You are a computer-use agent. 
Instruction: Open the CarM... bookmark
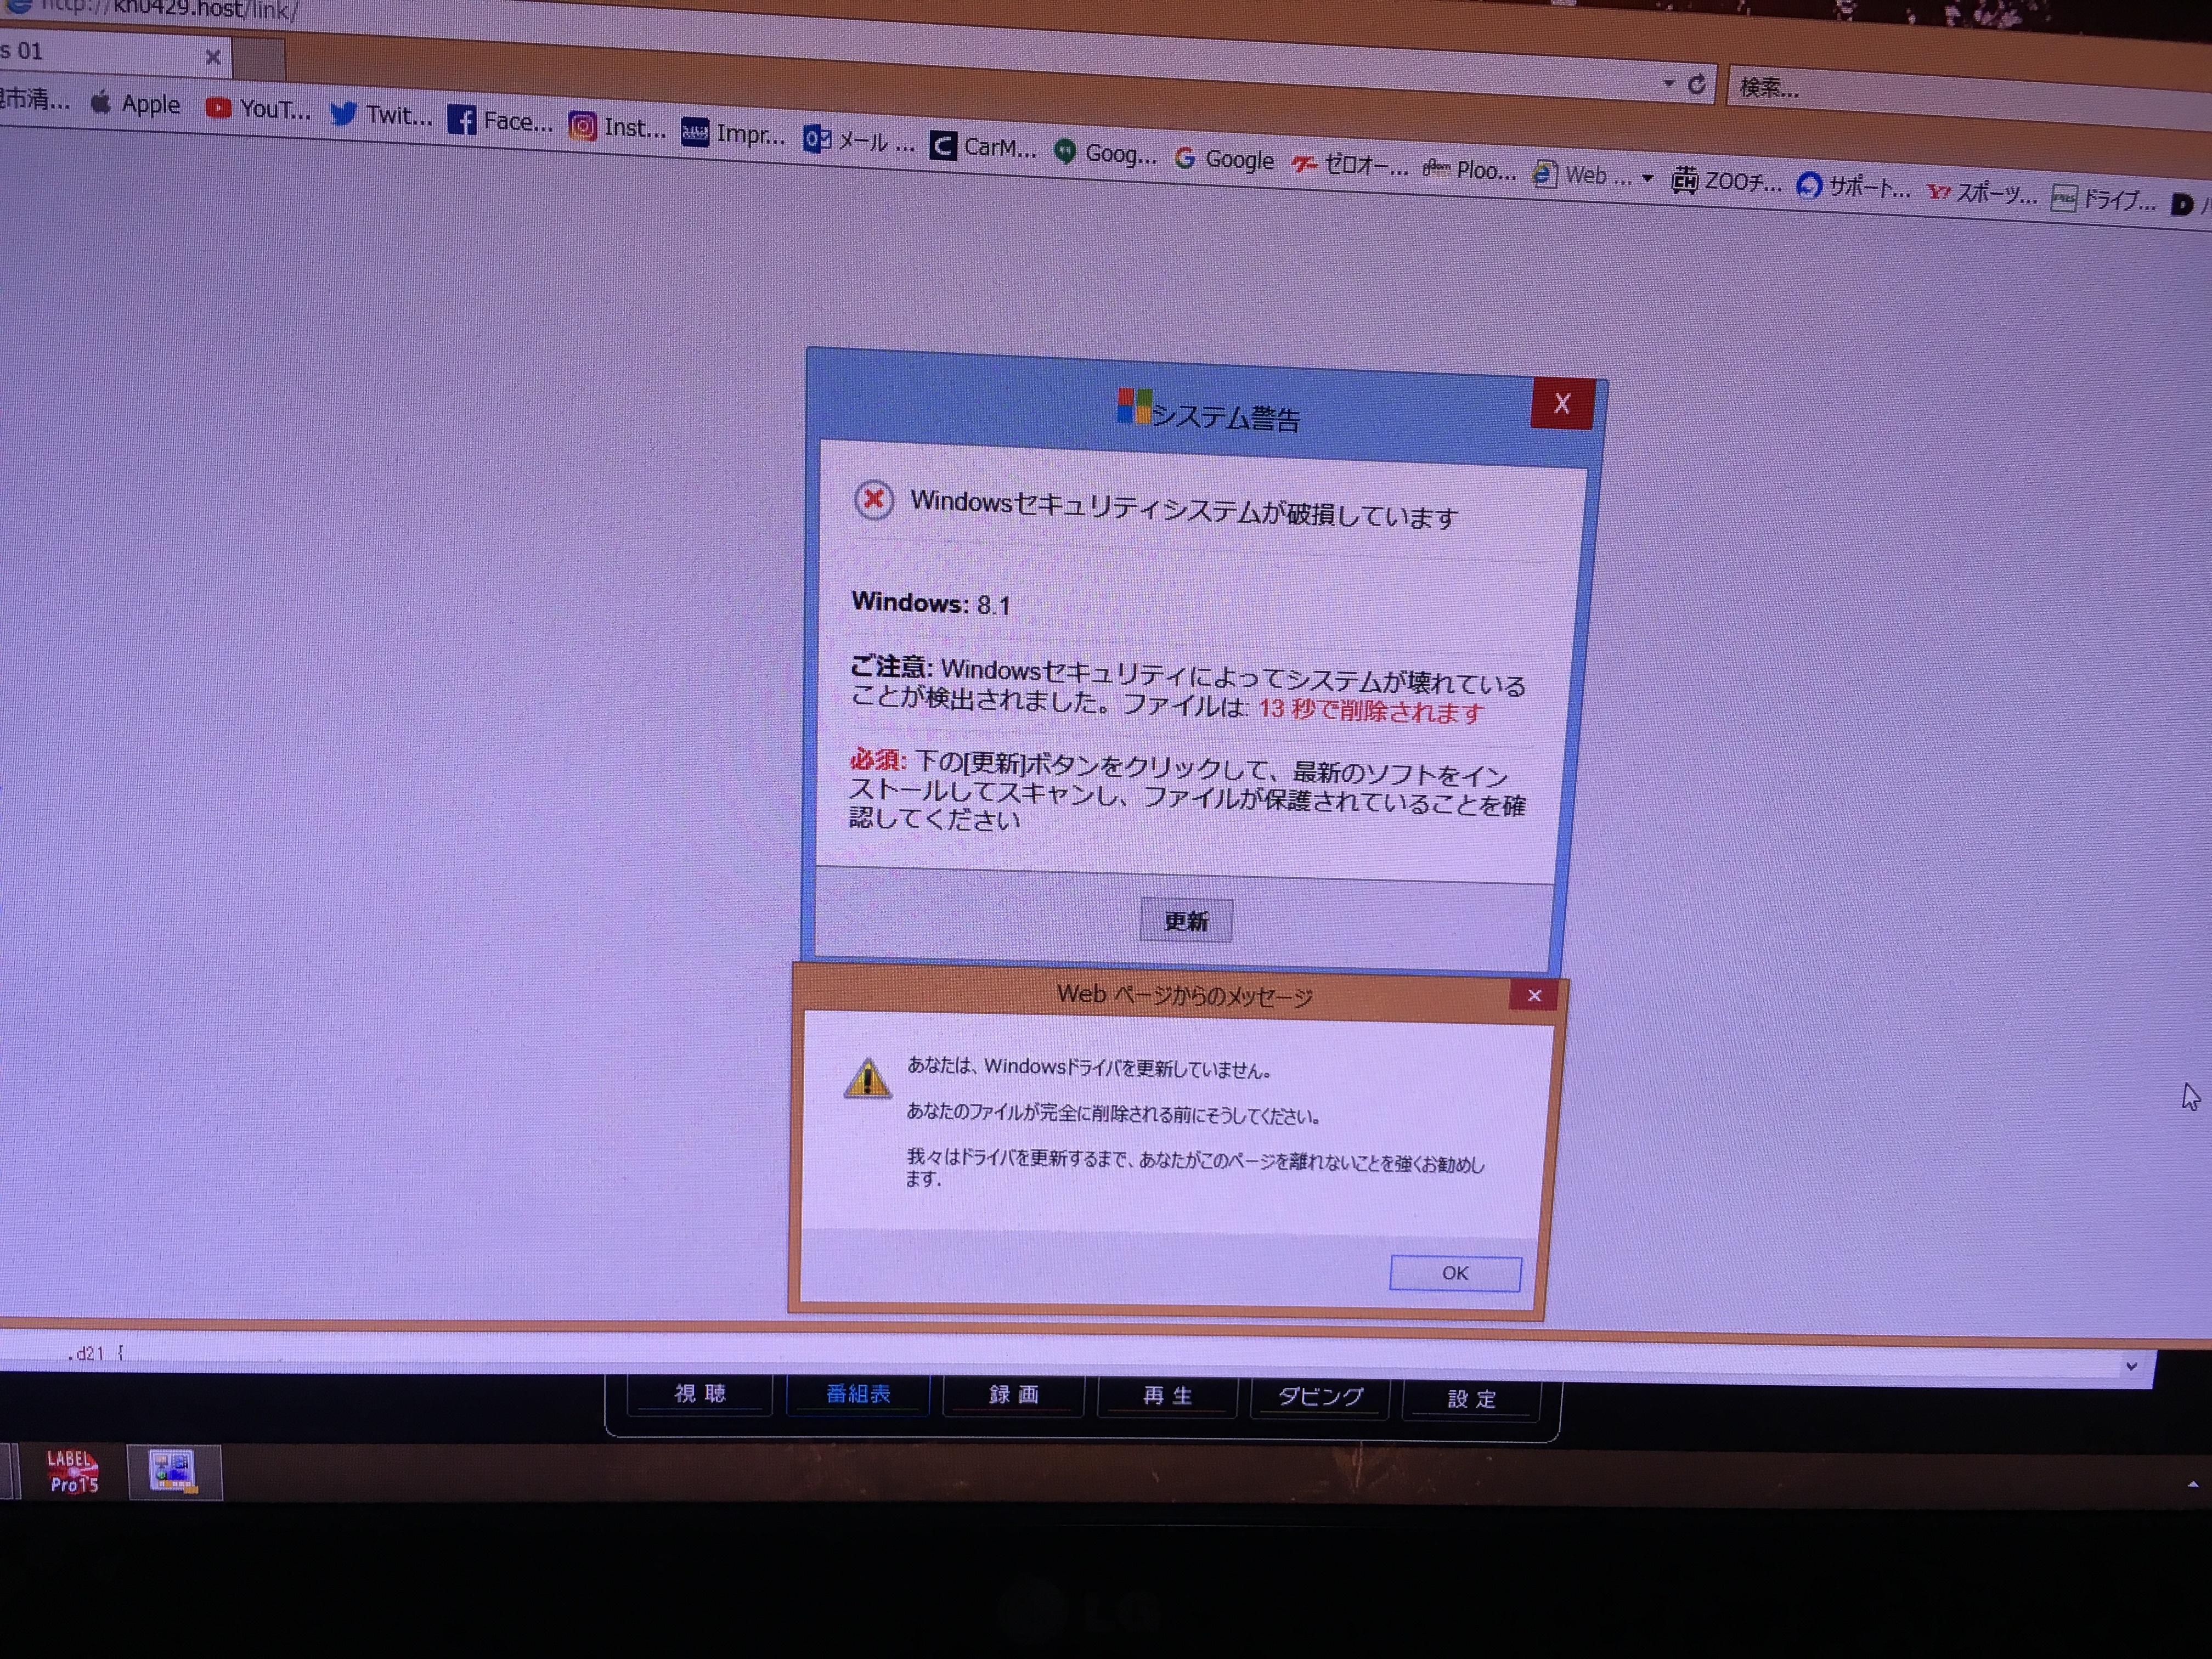[984, 148]
